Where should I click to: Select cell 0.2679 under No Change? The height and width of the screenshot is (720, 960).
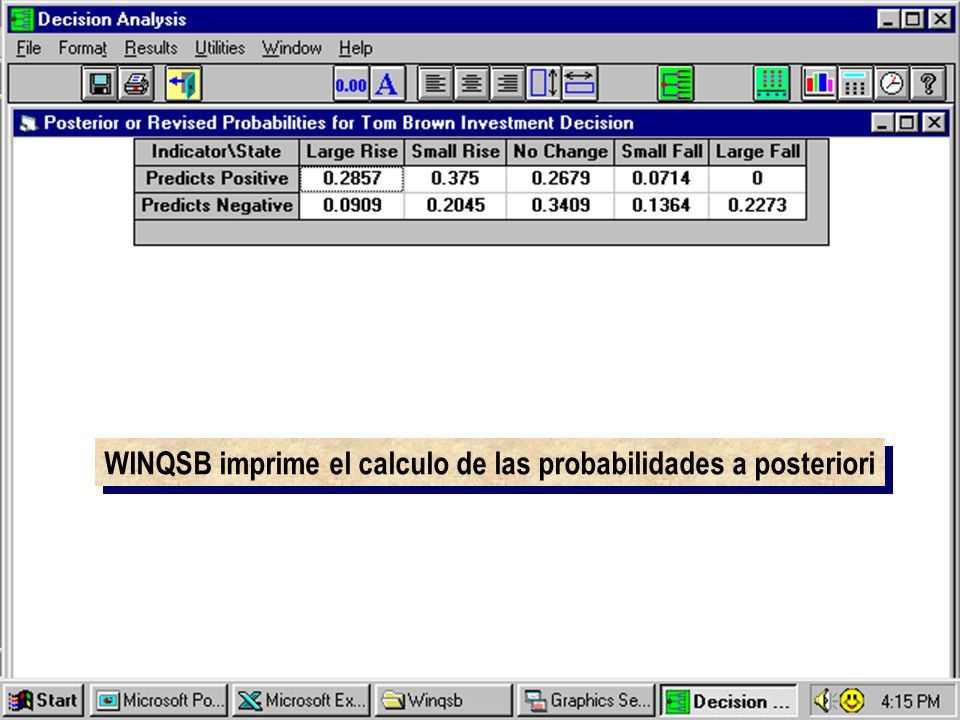coord(560,179)
